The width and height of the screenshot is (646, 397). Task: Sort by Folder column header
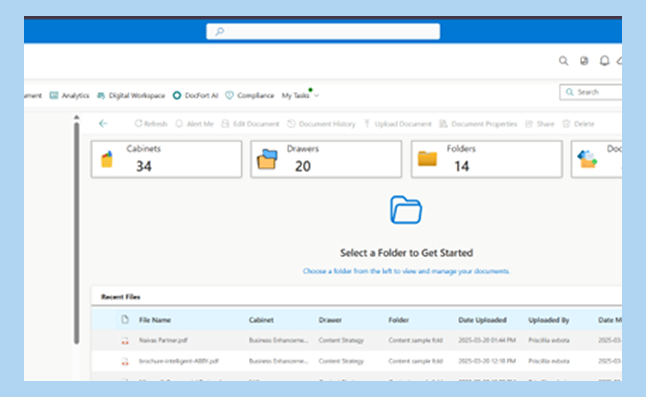[x=399, y=320]
